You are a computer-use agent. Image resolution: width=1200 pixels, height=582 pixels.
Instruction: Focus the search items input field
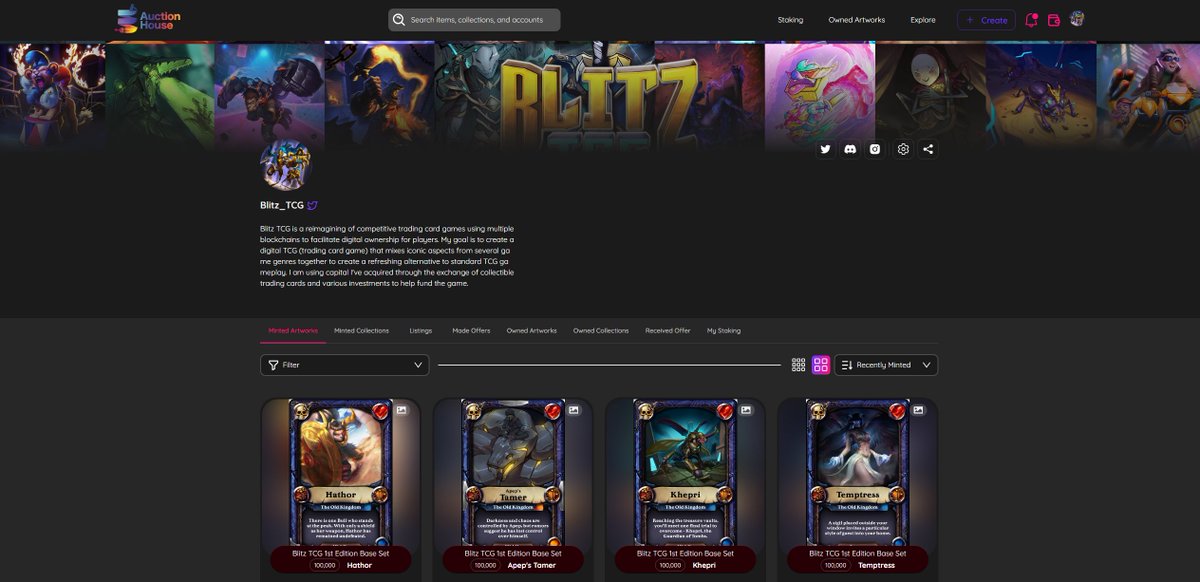pos(474,20)
